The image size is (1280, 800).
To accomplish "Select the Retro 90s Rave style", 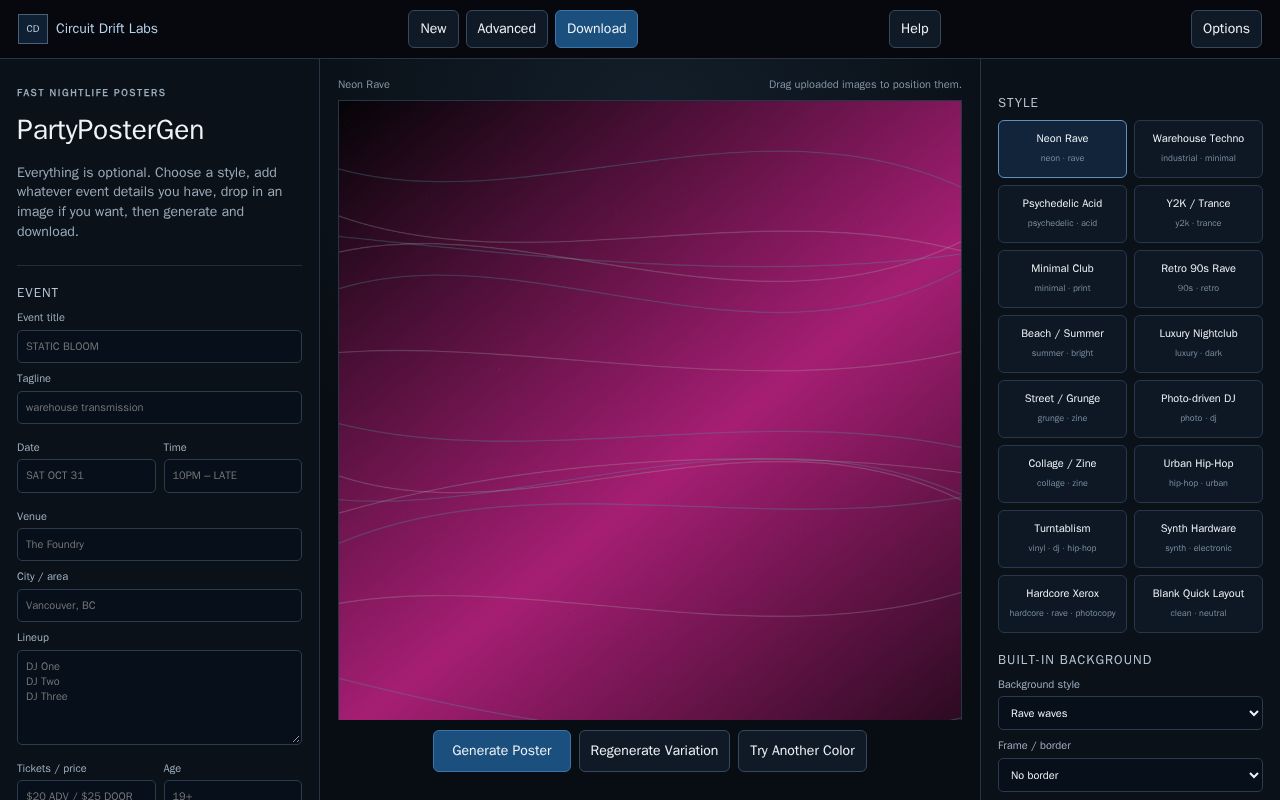I will 1198,279.
